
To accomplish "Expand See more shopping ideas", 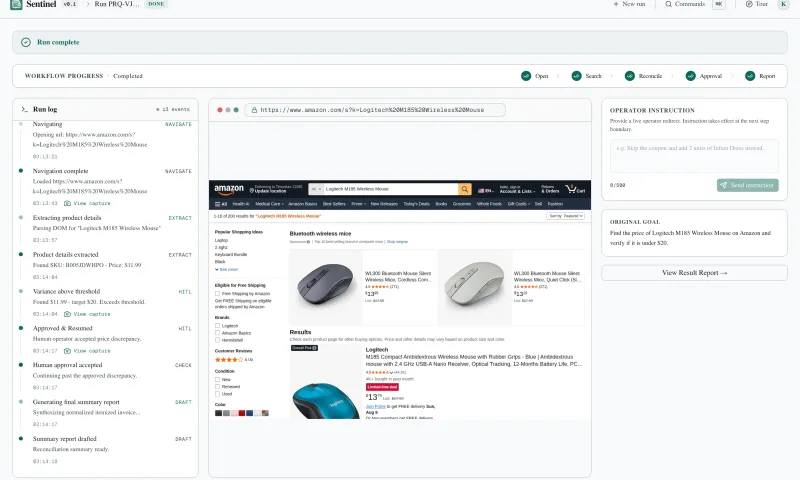I will [x=226, y=269].
